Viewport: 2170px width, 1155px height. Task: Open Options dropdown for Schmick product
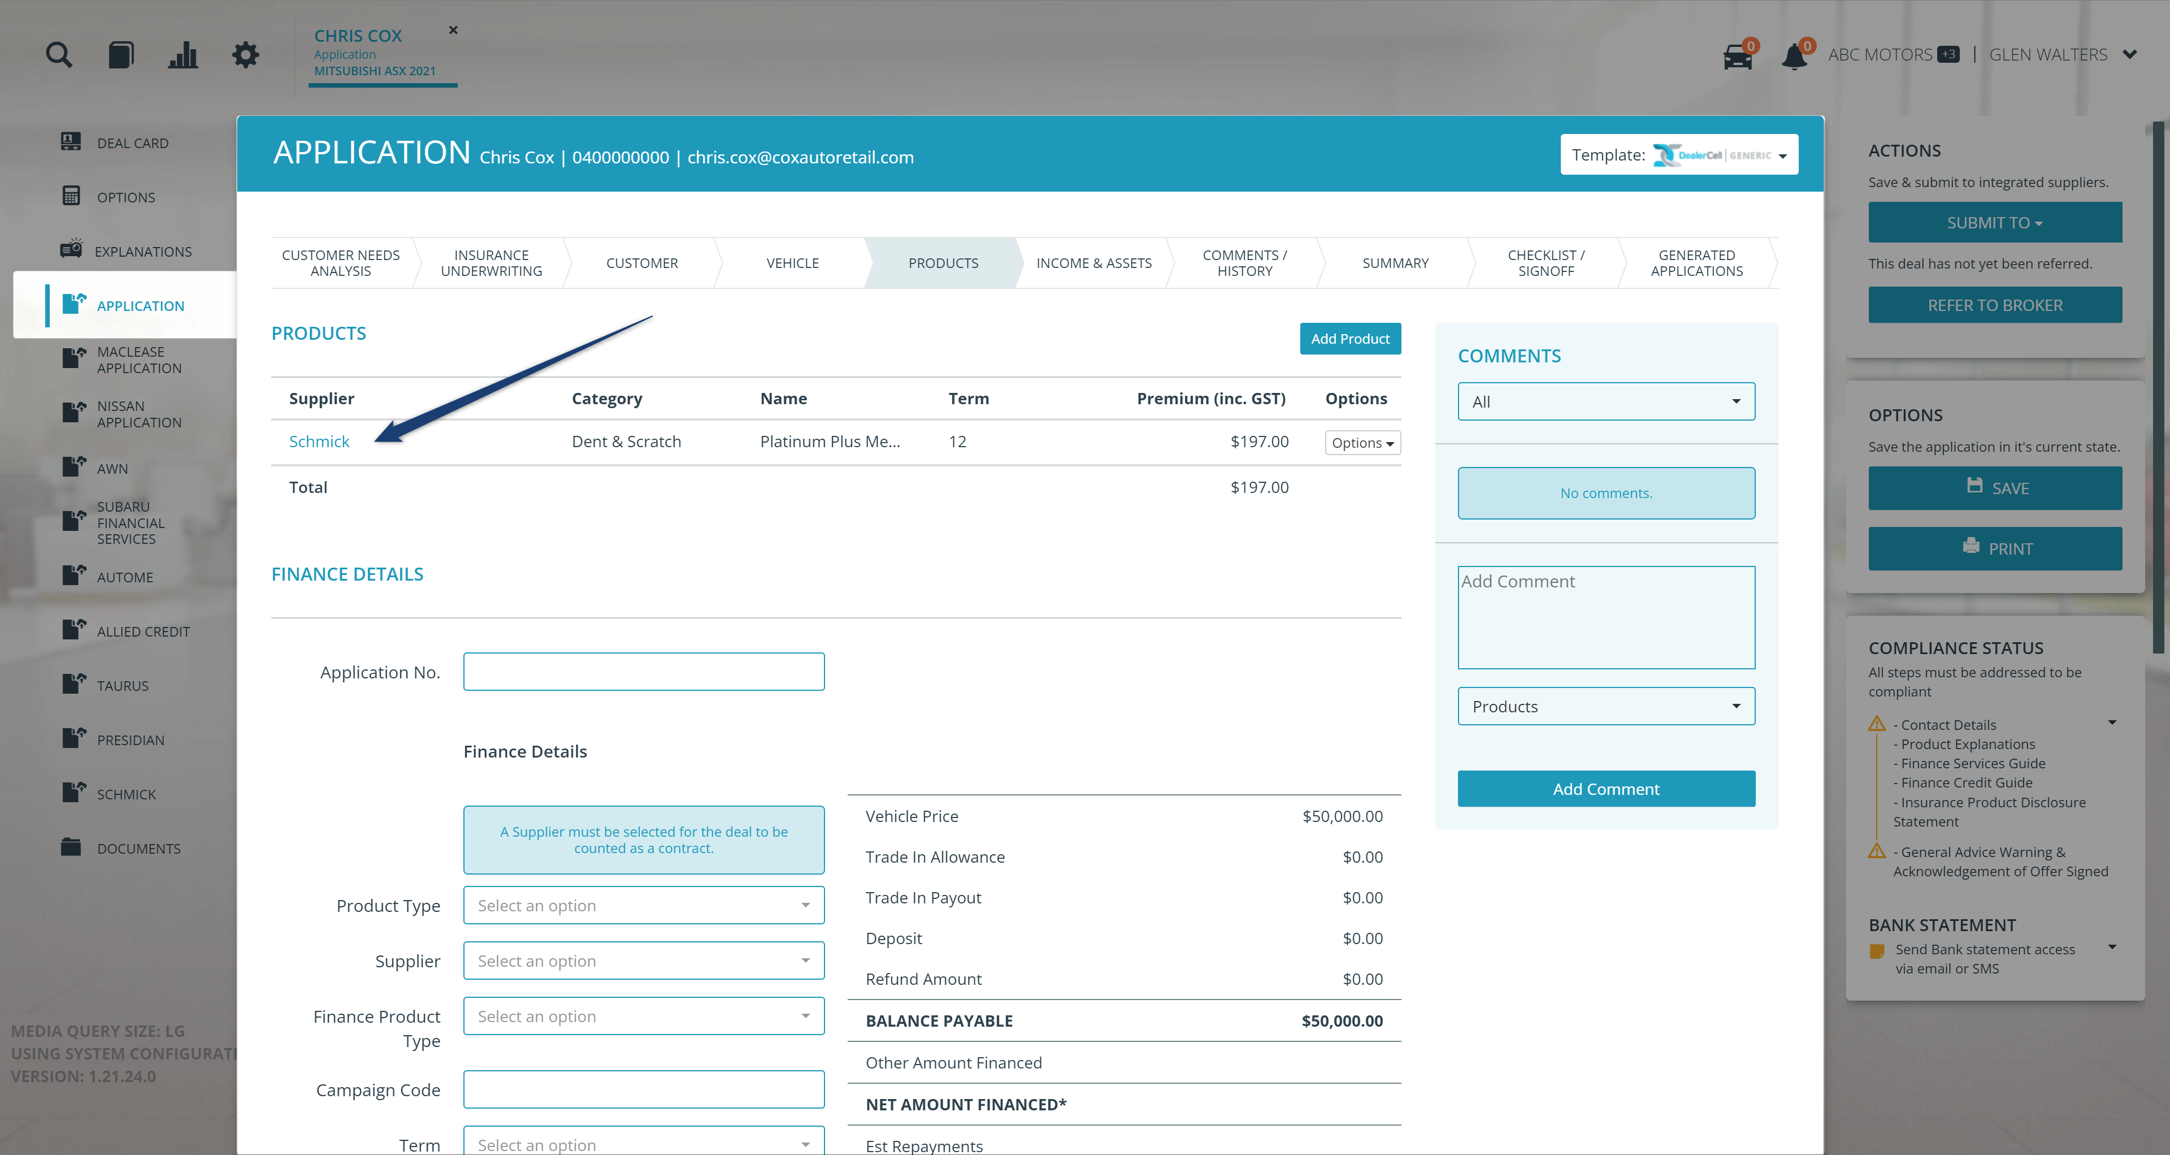click(1362, 443)
